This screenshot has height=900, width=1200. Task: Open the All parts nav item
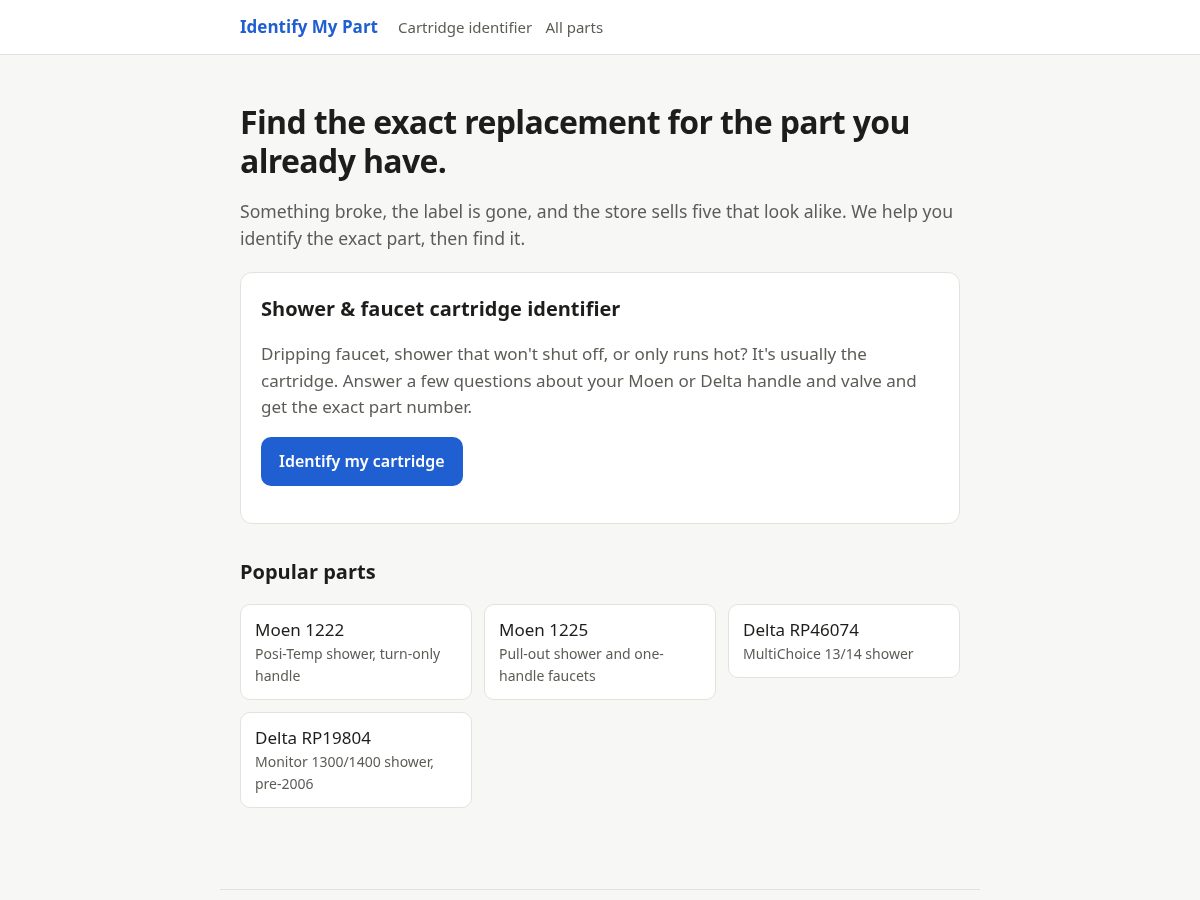[x=574, y=28]
